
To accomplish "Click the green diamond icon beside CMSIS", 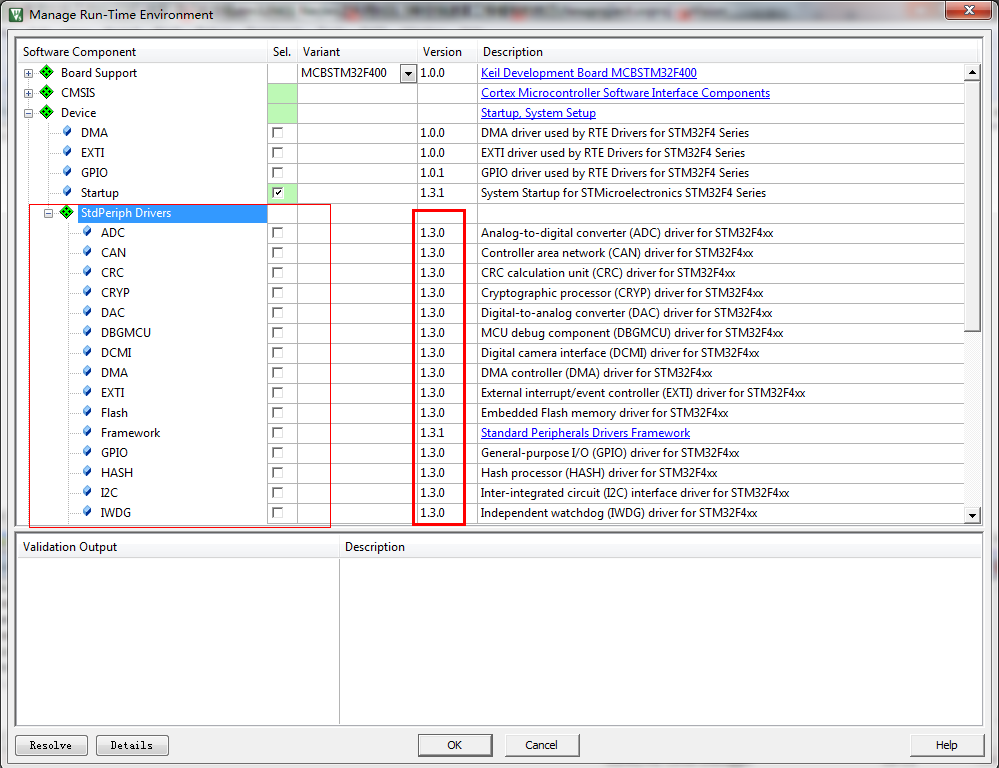I will [47, 92].
